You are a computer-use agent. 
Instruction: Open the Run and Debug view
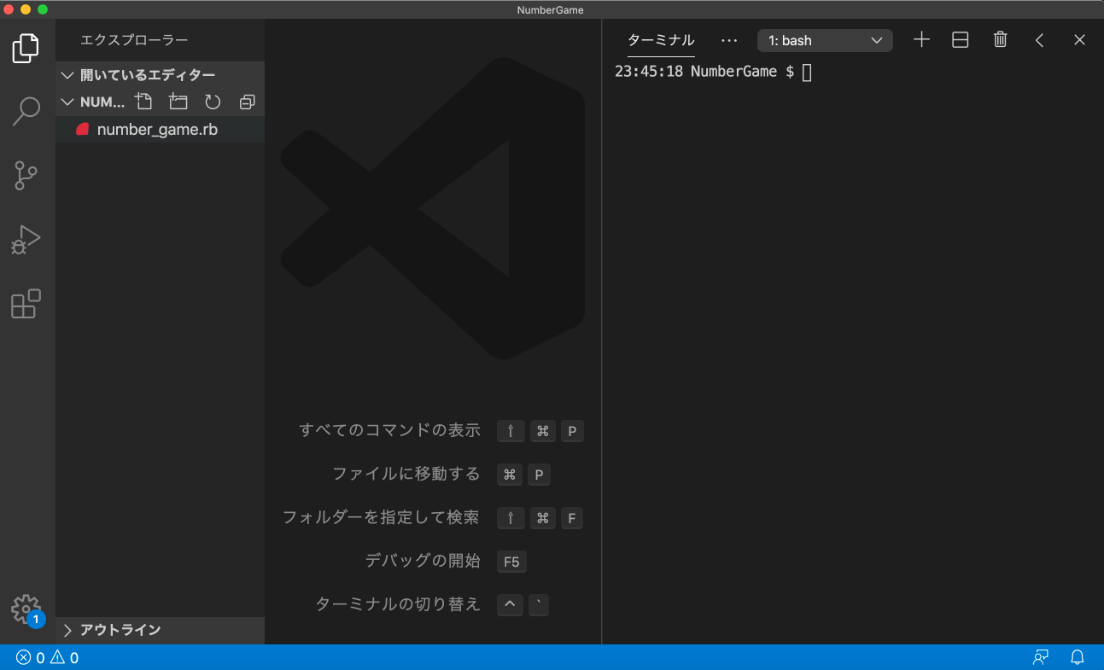[26, 239]
